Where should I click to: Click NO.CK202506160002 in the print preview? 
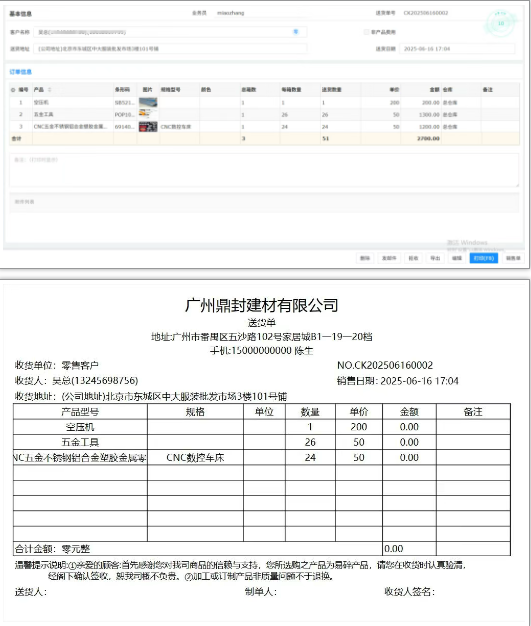[385, 365]
